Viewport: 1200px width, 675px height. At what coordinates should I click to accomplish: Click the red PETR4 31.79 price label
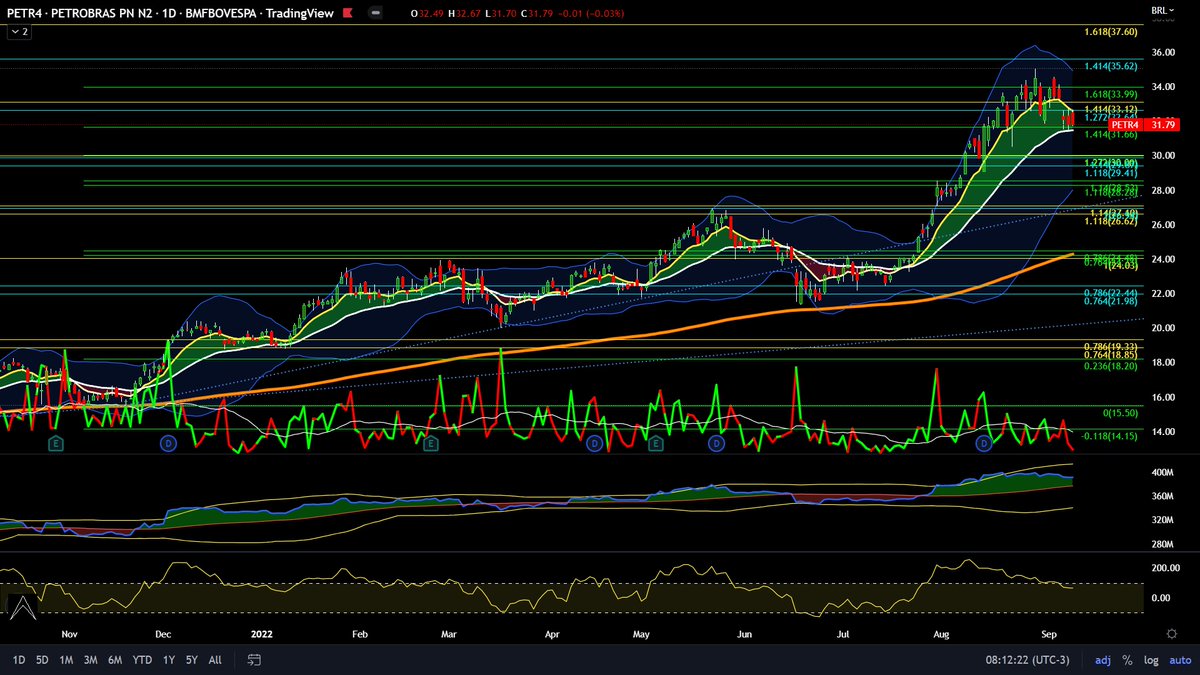point(1145,124)
